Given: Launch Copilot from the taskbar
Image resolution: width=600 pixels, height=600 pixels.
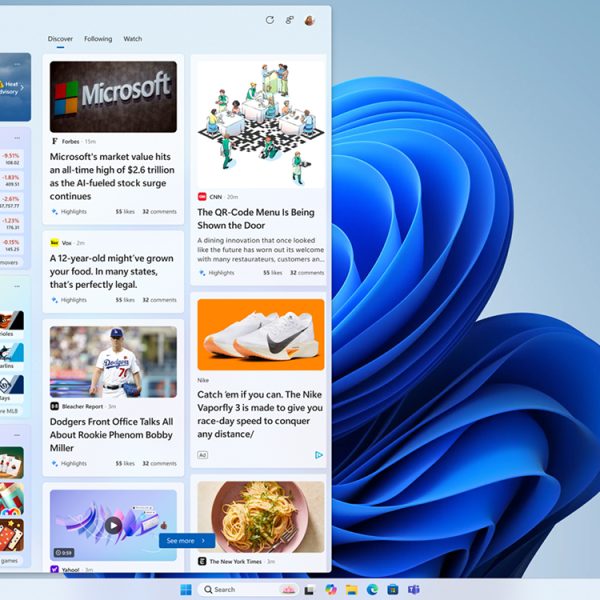Looking at the screenshot, I should 331,589.
